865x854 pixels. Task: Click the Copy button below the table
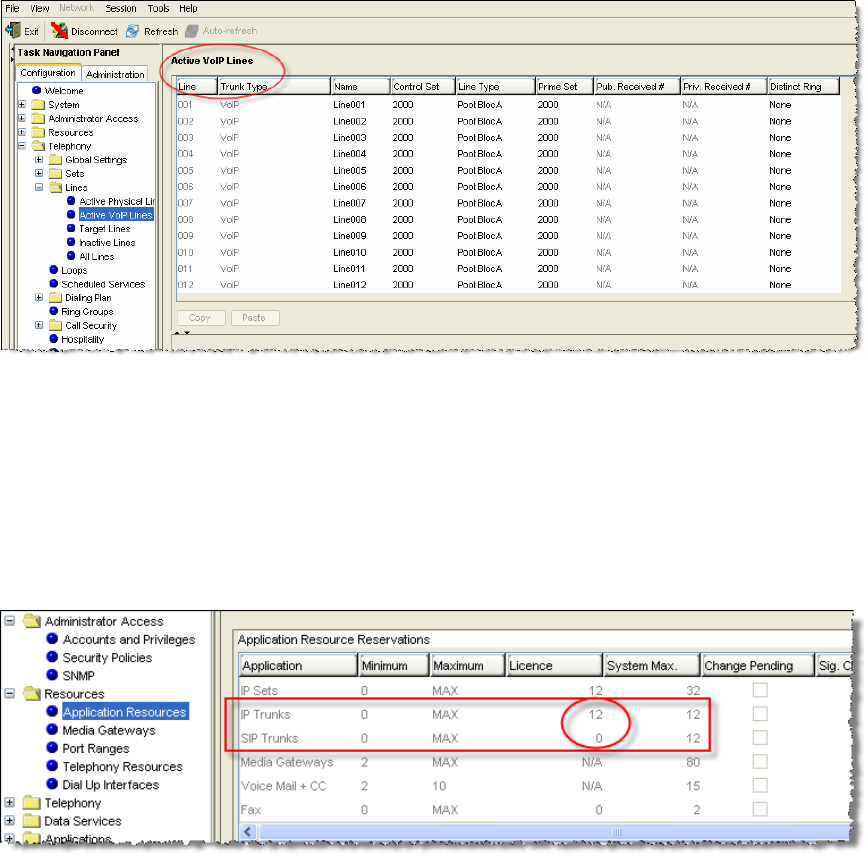click(x=199, y=318)
